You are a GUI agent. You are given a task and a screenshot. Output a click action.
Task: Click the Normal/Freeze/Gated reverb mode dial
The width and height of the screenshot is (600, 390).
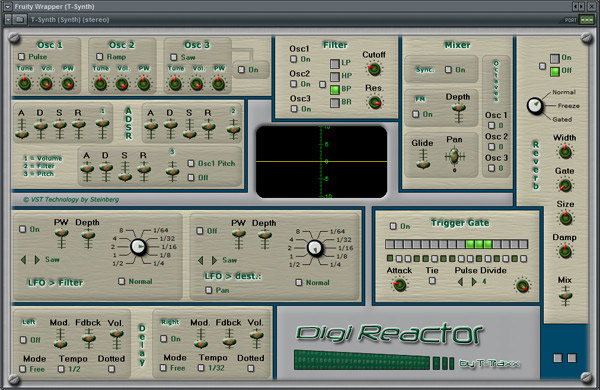(535, 106)
